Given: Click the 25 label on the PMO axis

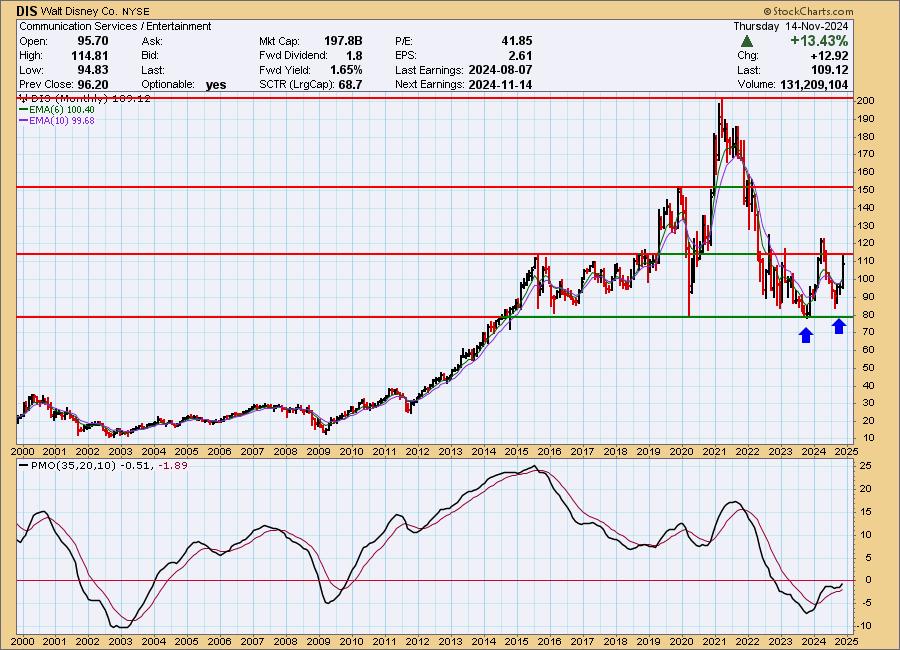Looking at the screenshot, I should pyautogui.click(x=866, y=466).
